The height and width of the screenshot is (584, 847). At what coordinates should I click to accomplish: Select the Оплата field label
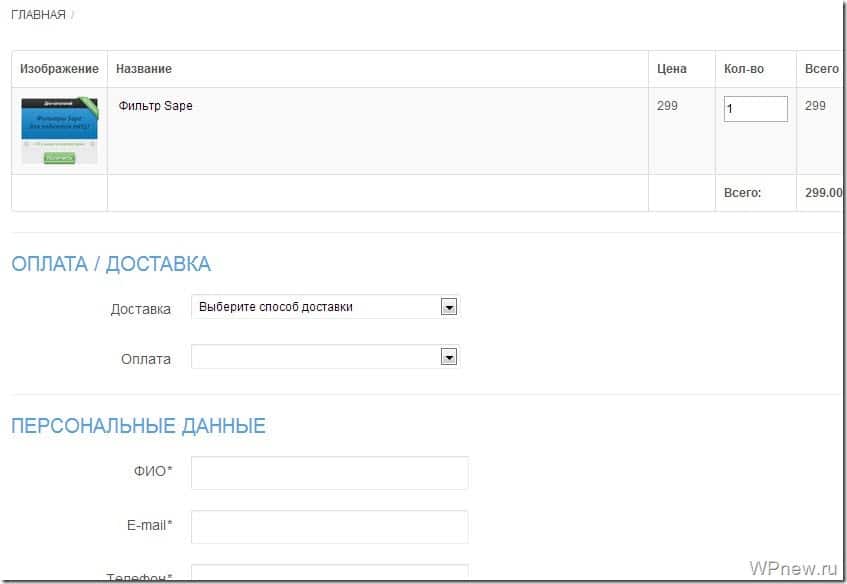(146, 359)
